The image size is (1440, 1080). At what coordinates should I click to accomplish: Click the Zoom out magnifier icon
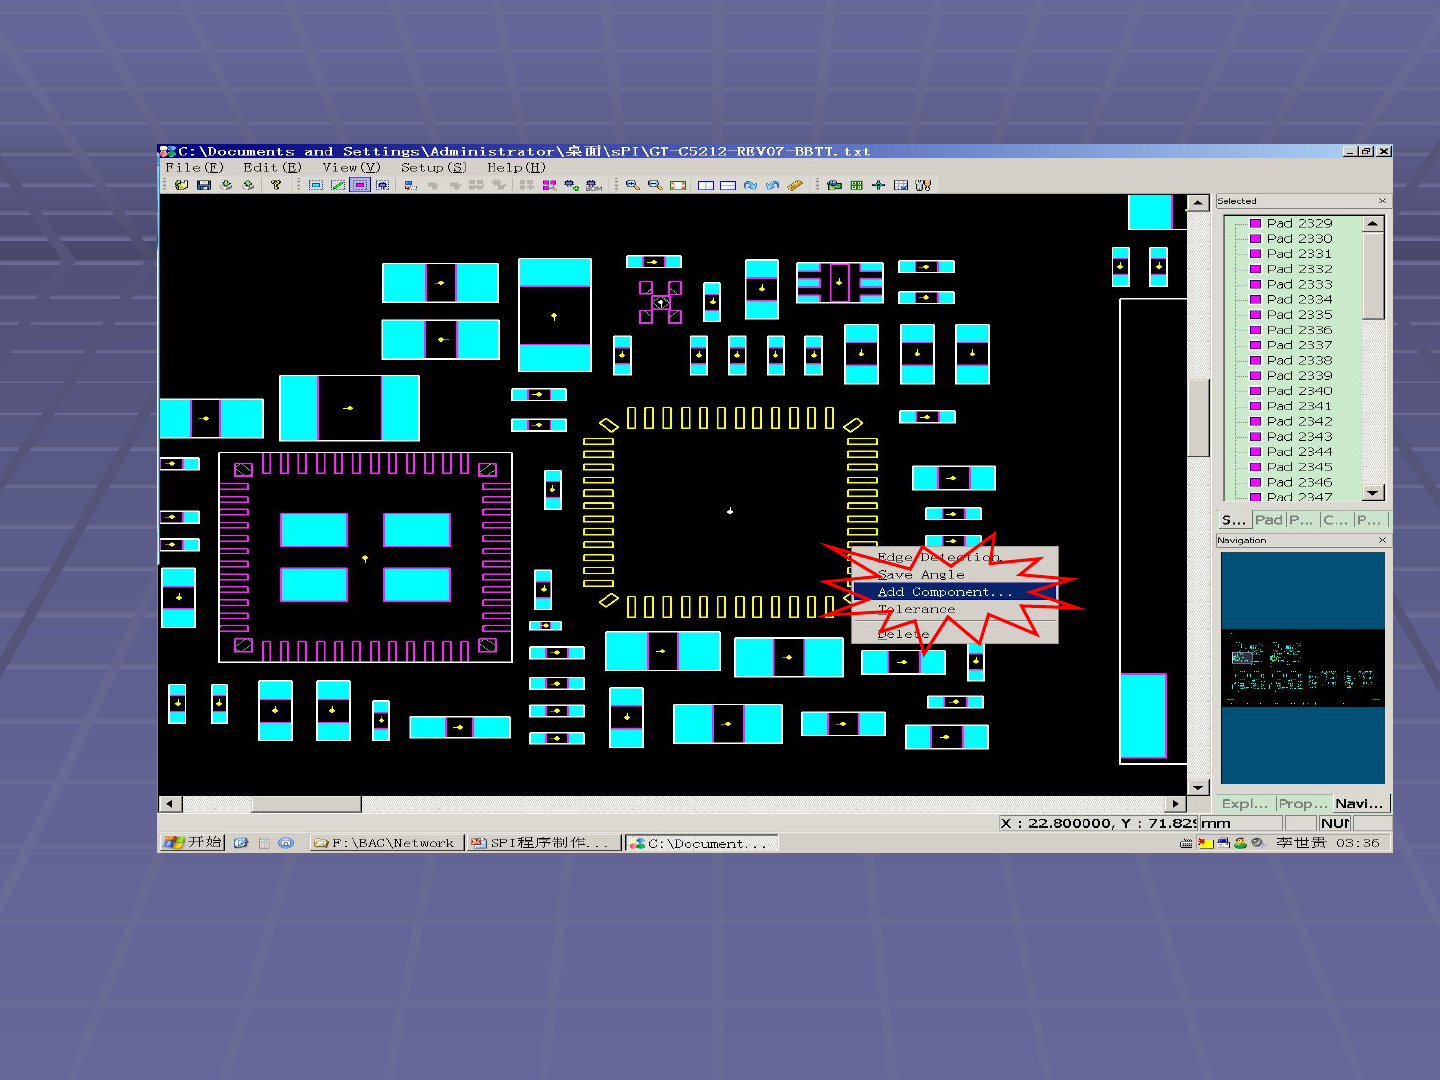click(x=655, y=185)
